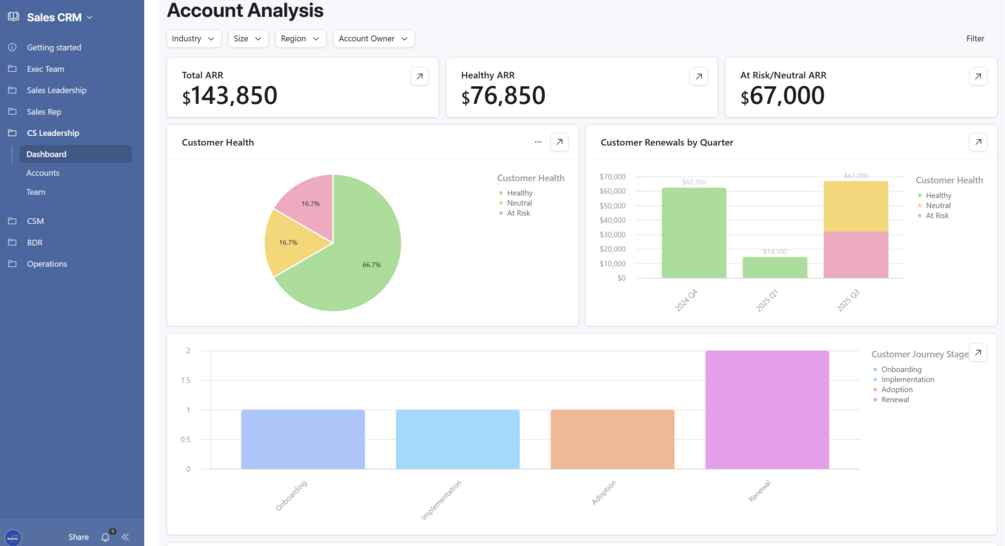Open the Size filter dropdown
The width and height of the screenshot is (1005, 546).
coord(248,38)
